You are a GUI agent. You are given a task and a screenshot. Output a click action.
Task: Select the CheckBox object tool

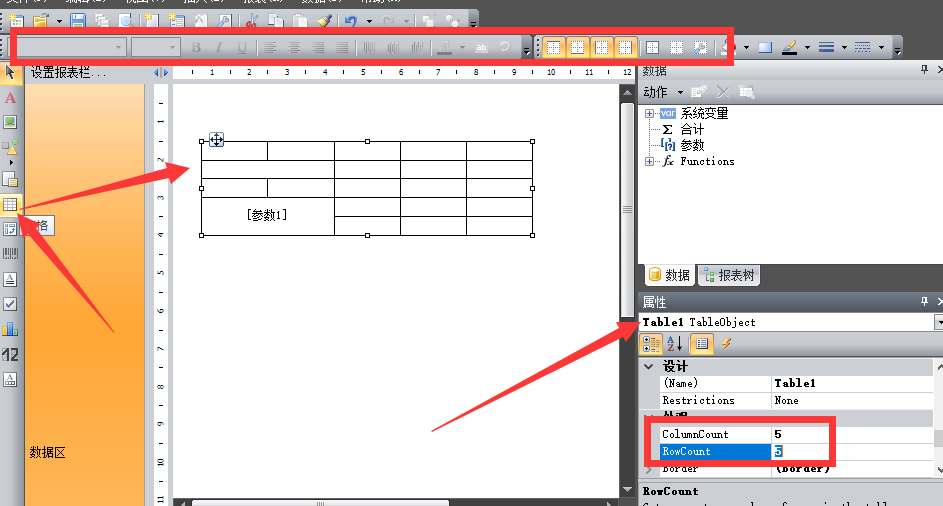10,304
